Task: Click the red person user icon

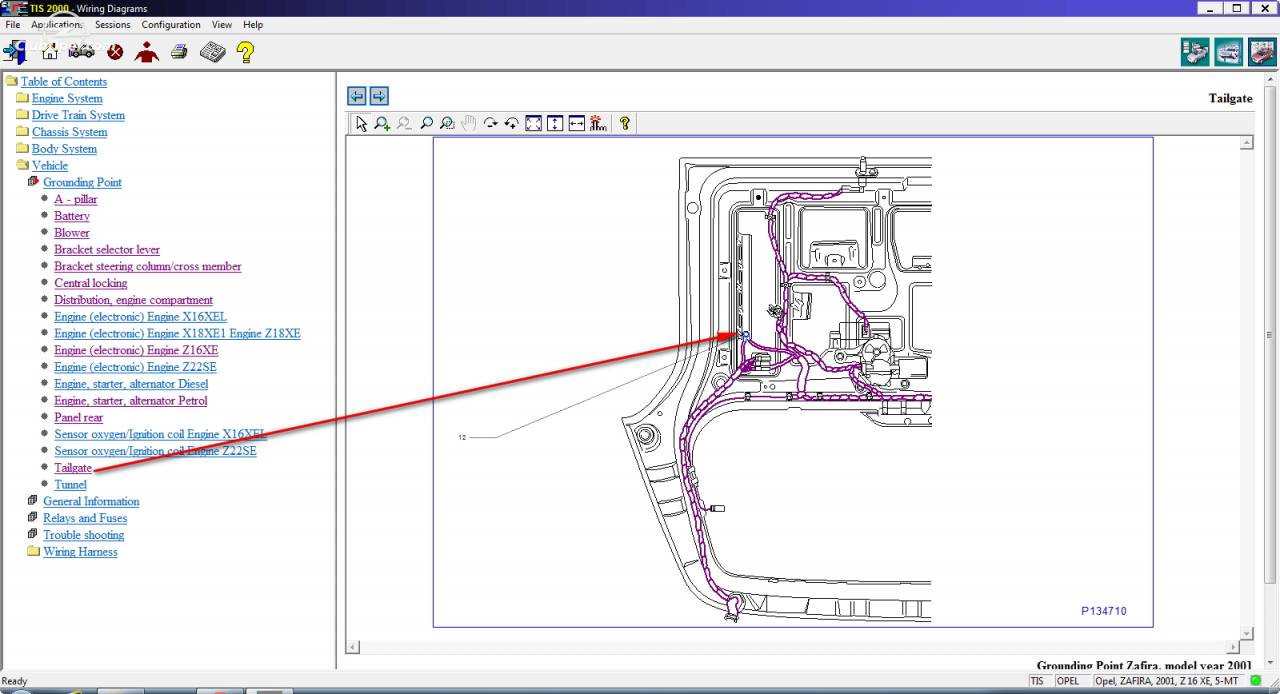Action: pos(147,51)
